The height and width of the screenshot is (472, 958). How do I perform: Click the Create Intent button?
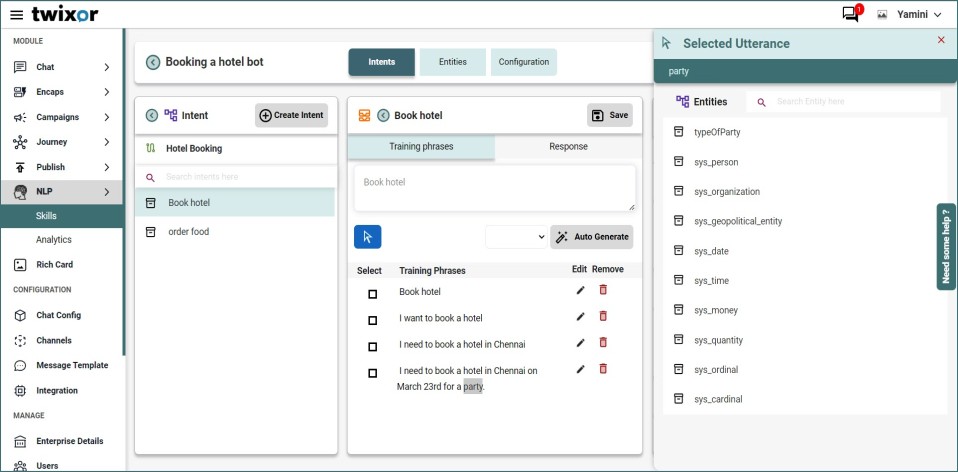(291, 115)
